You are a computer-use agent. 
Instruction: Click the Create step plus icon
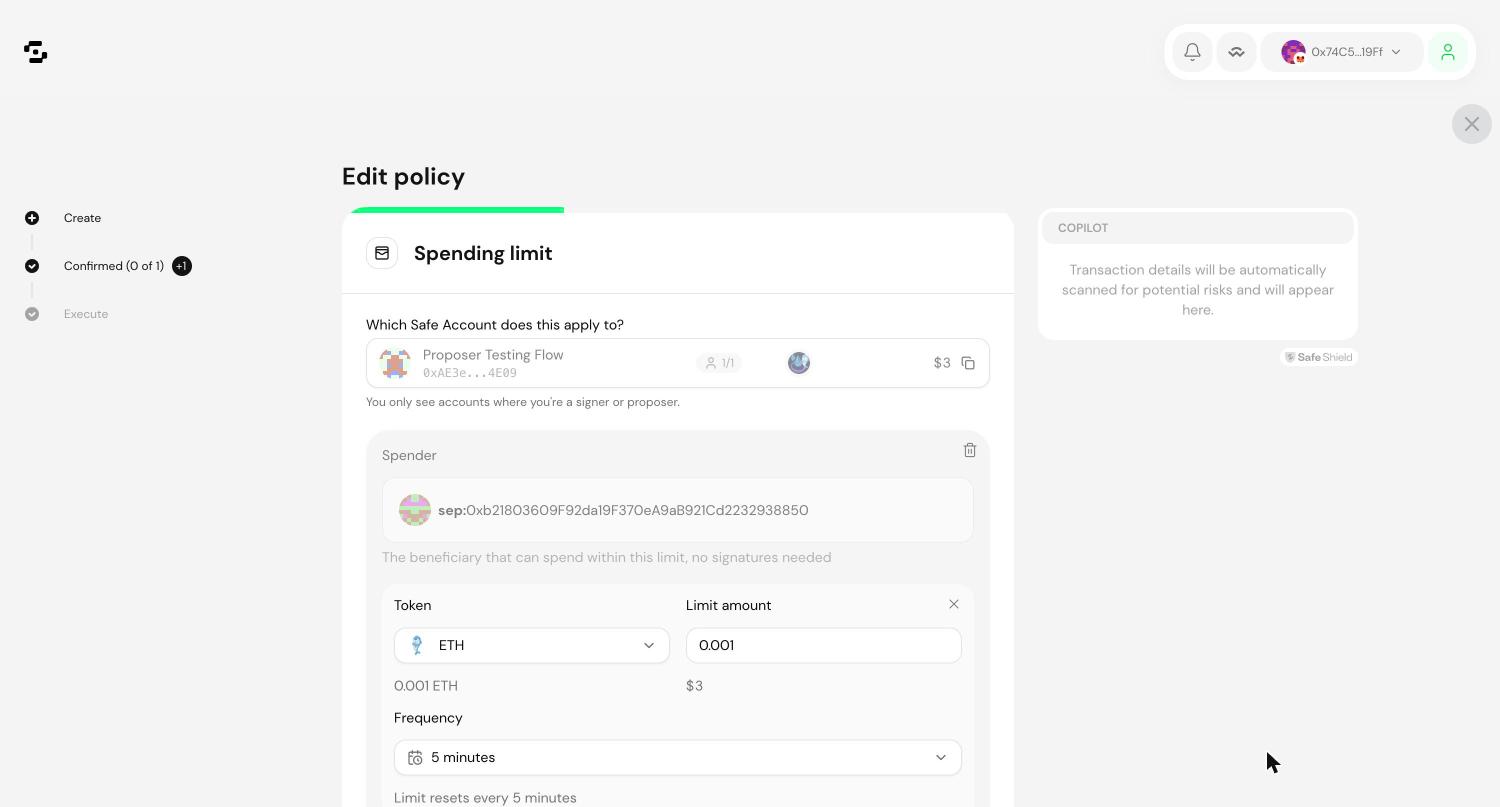click(x=32, y=218)
